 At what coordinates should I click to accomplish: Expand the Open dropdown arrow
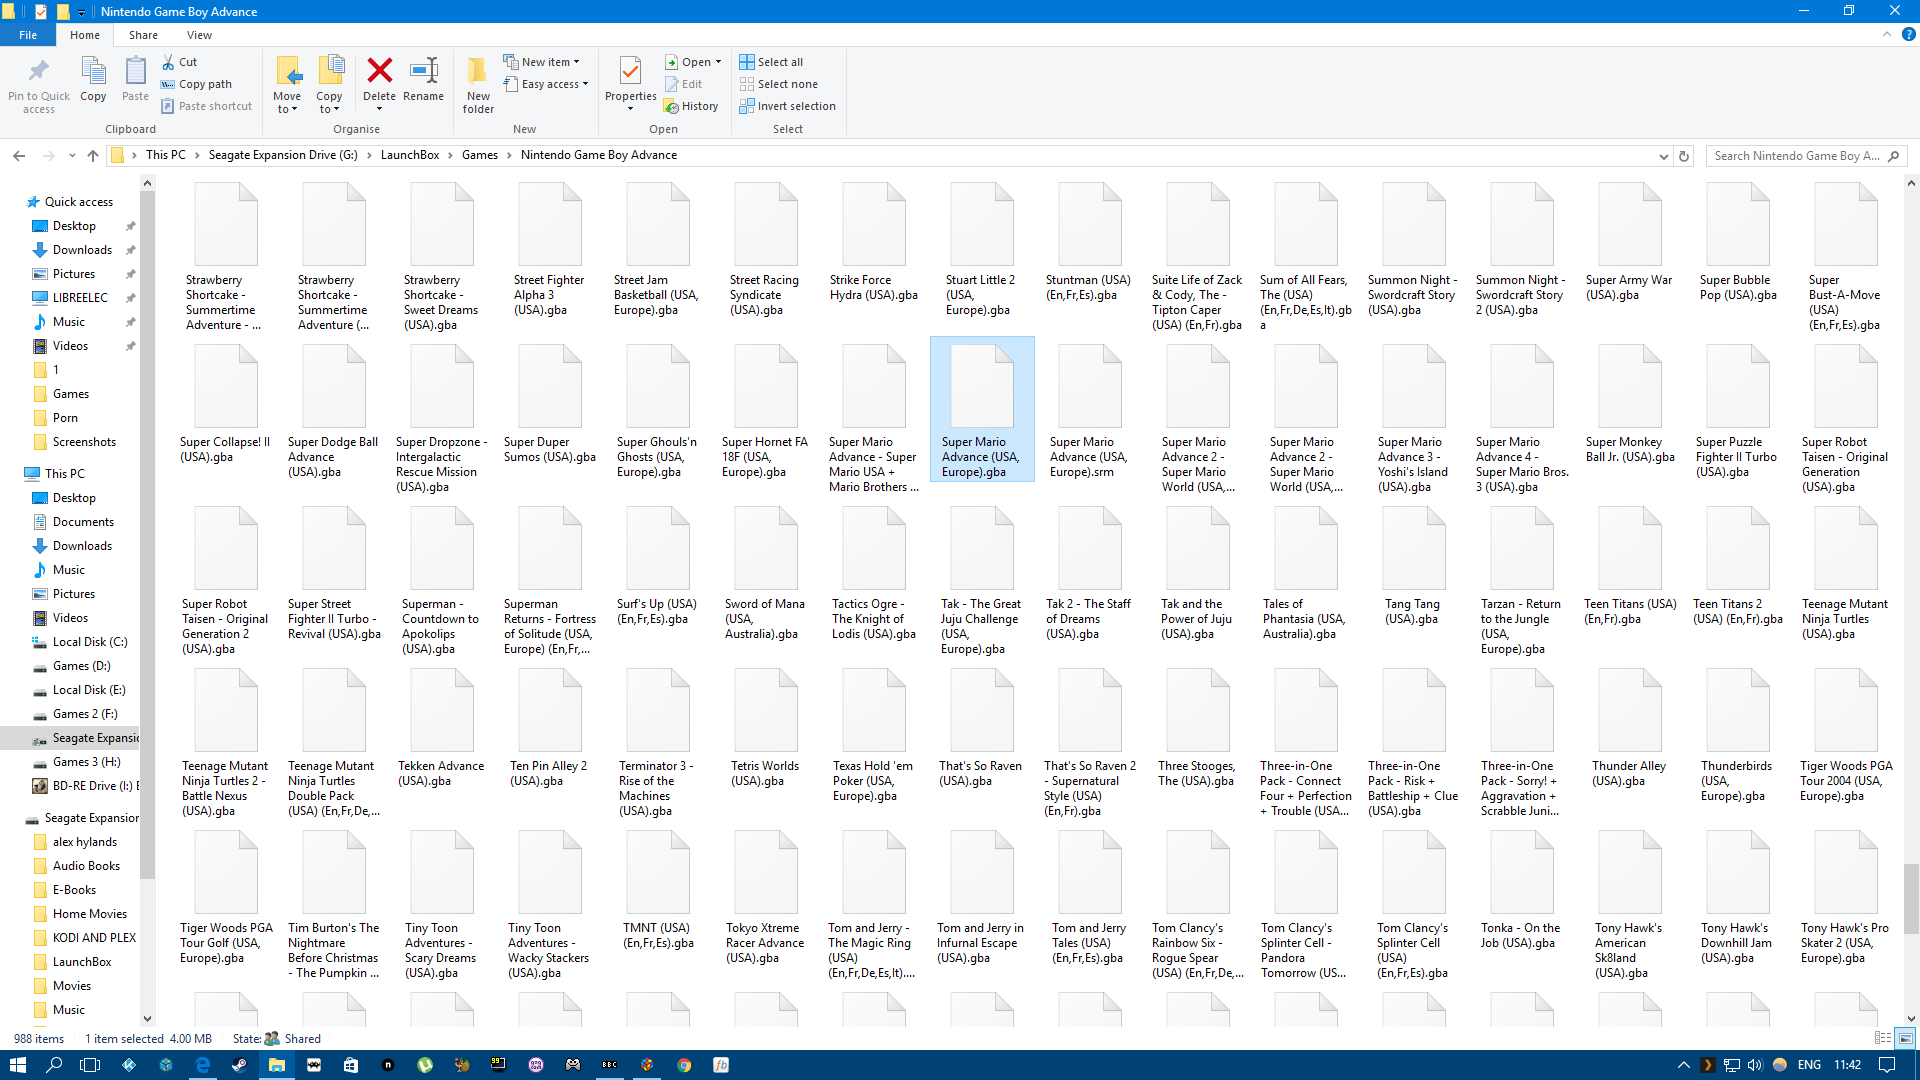718,62
